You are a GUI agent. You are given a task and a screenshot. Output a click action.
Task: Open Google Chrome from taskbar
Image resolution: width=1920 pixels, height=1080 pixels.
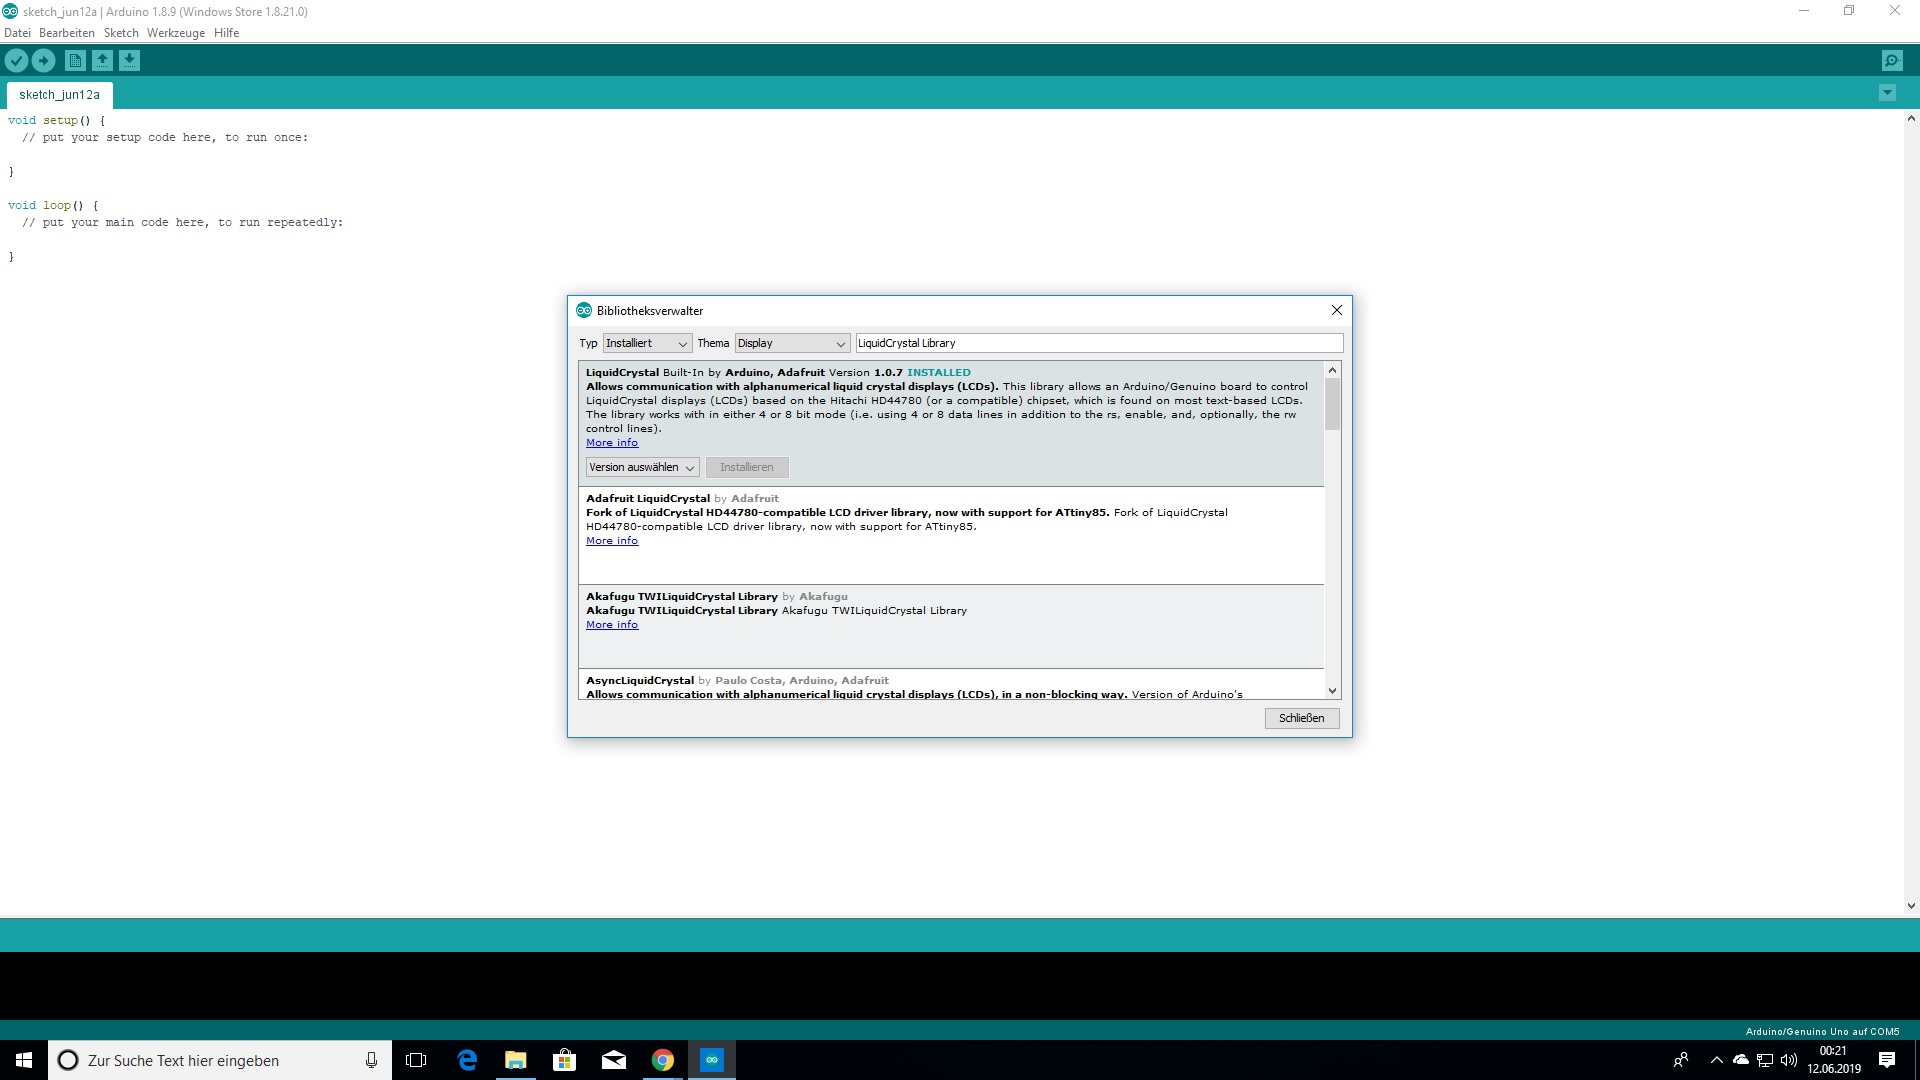[662, 1060]
